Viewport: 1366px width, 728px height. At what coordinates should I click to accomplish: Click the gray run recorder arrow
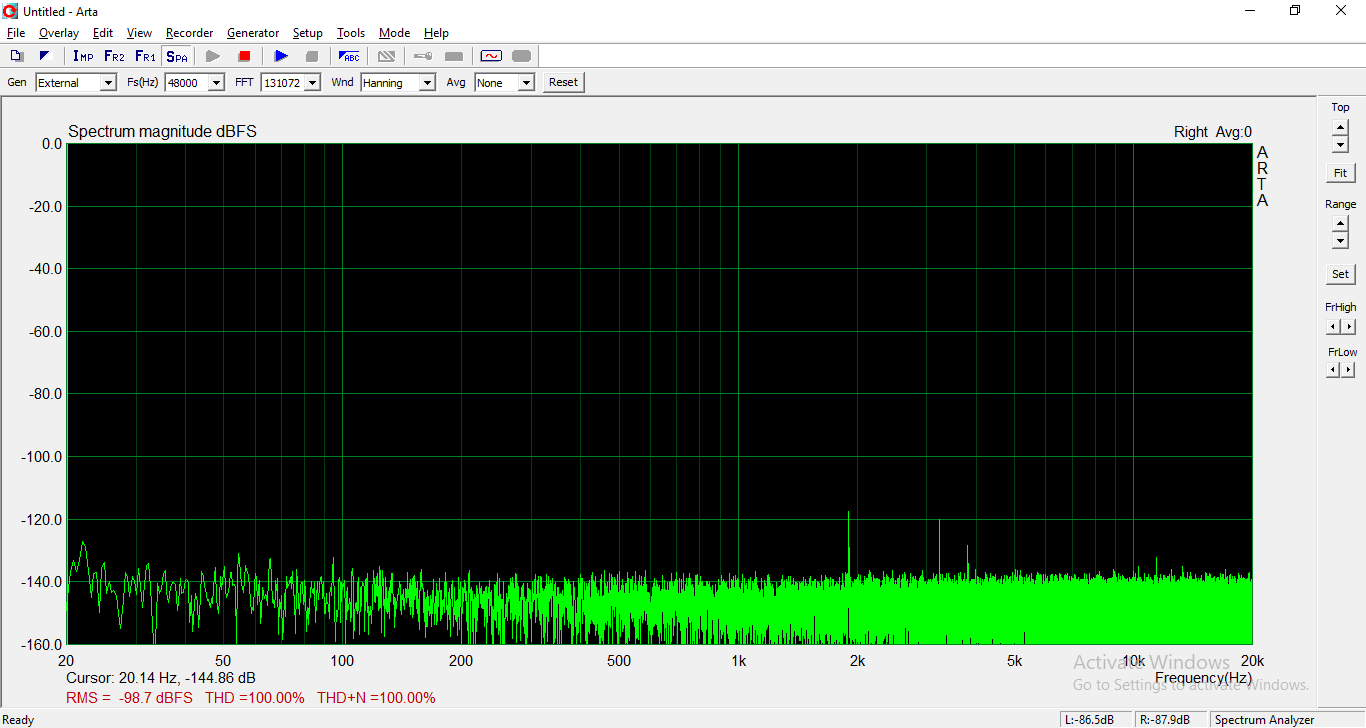[x=213, y=56]
